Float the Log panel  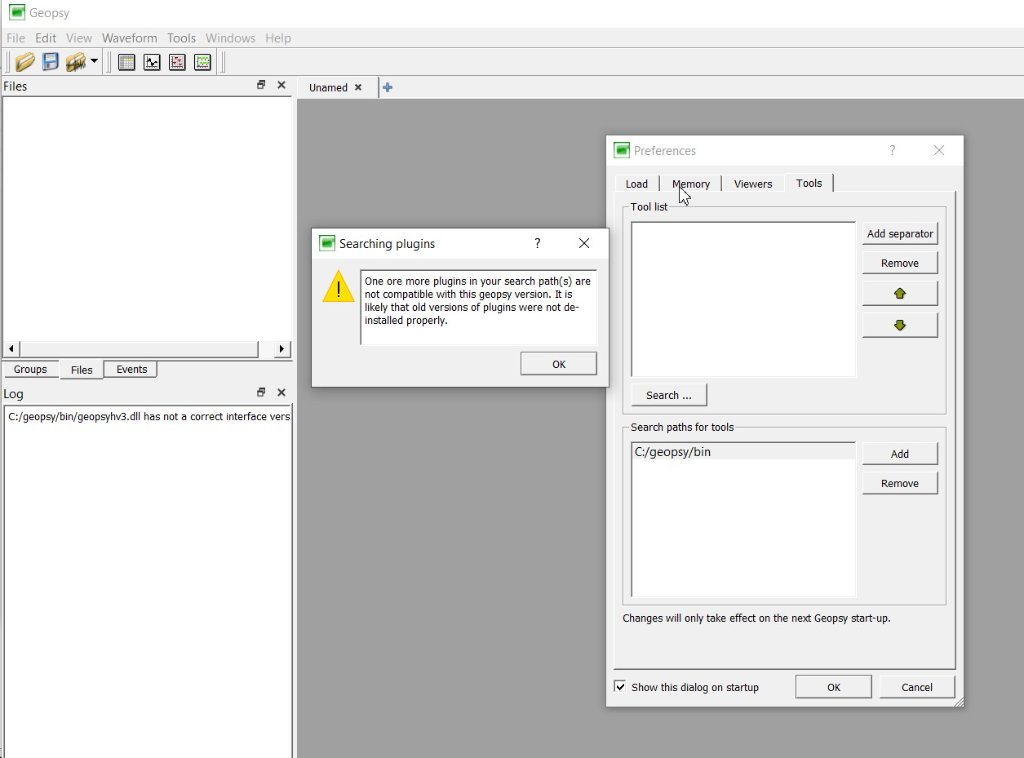click(x=261, y=393)
